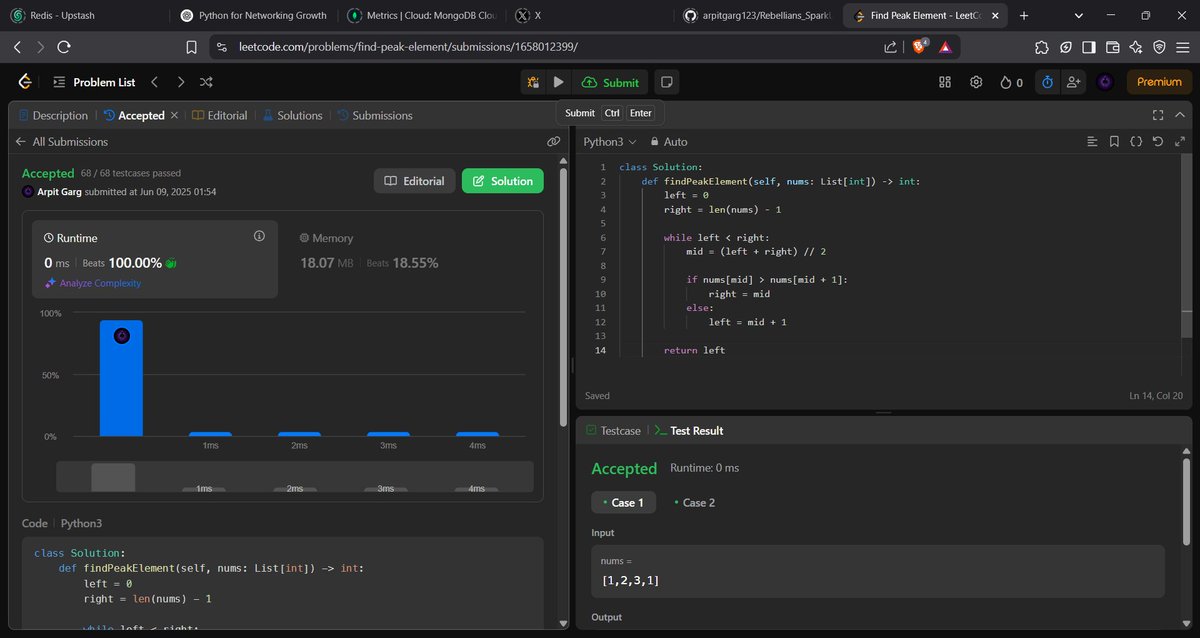Image resolution: width=1200 pixels, height=638 pixels.
Task: Bookmark this page in the address bar
Action: pos(191,47)
